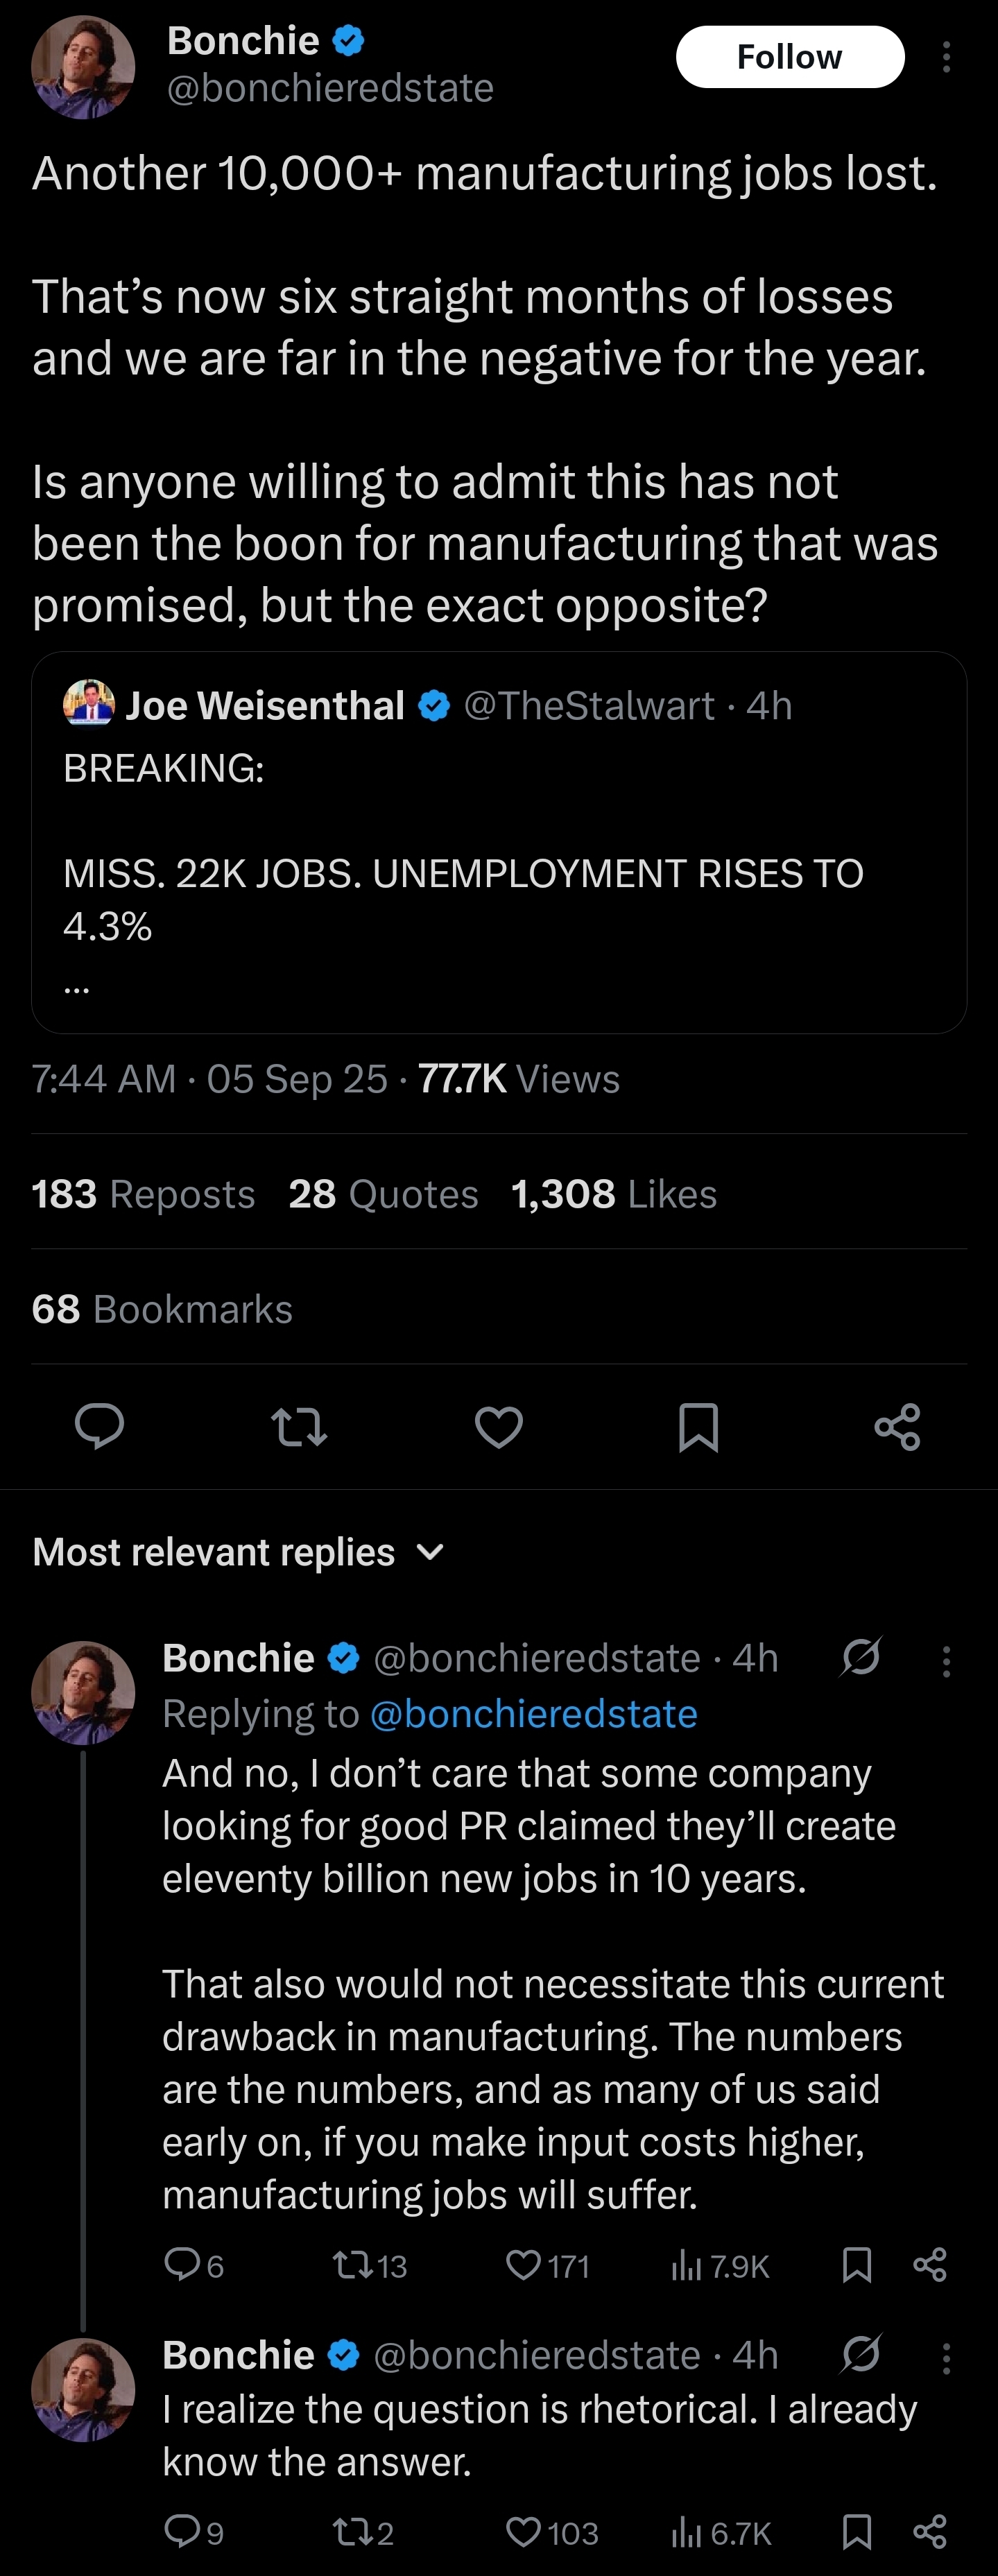Like the first reply with 171 likes
Screen dimensions: 998x2576
[x=524, y=2265]
